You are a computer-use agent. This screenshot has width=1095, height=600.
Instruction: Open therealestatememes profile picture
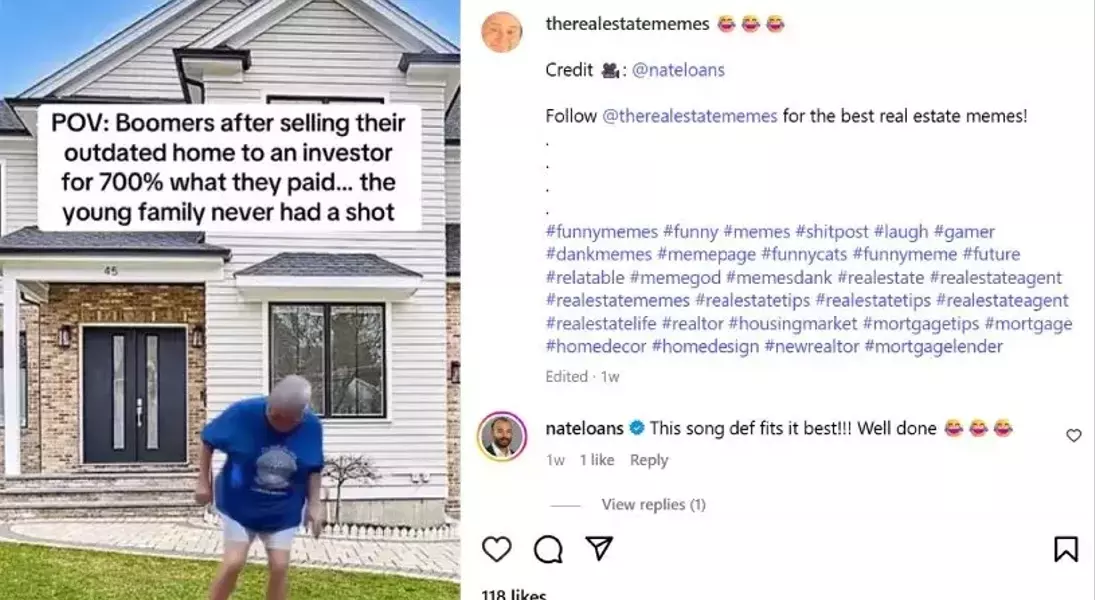click(x=501, y=31)
